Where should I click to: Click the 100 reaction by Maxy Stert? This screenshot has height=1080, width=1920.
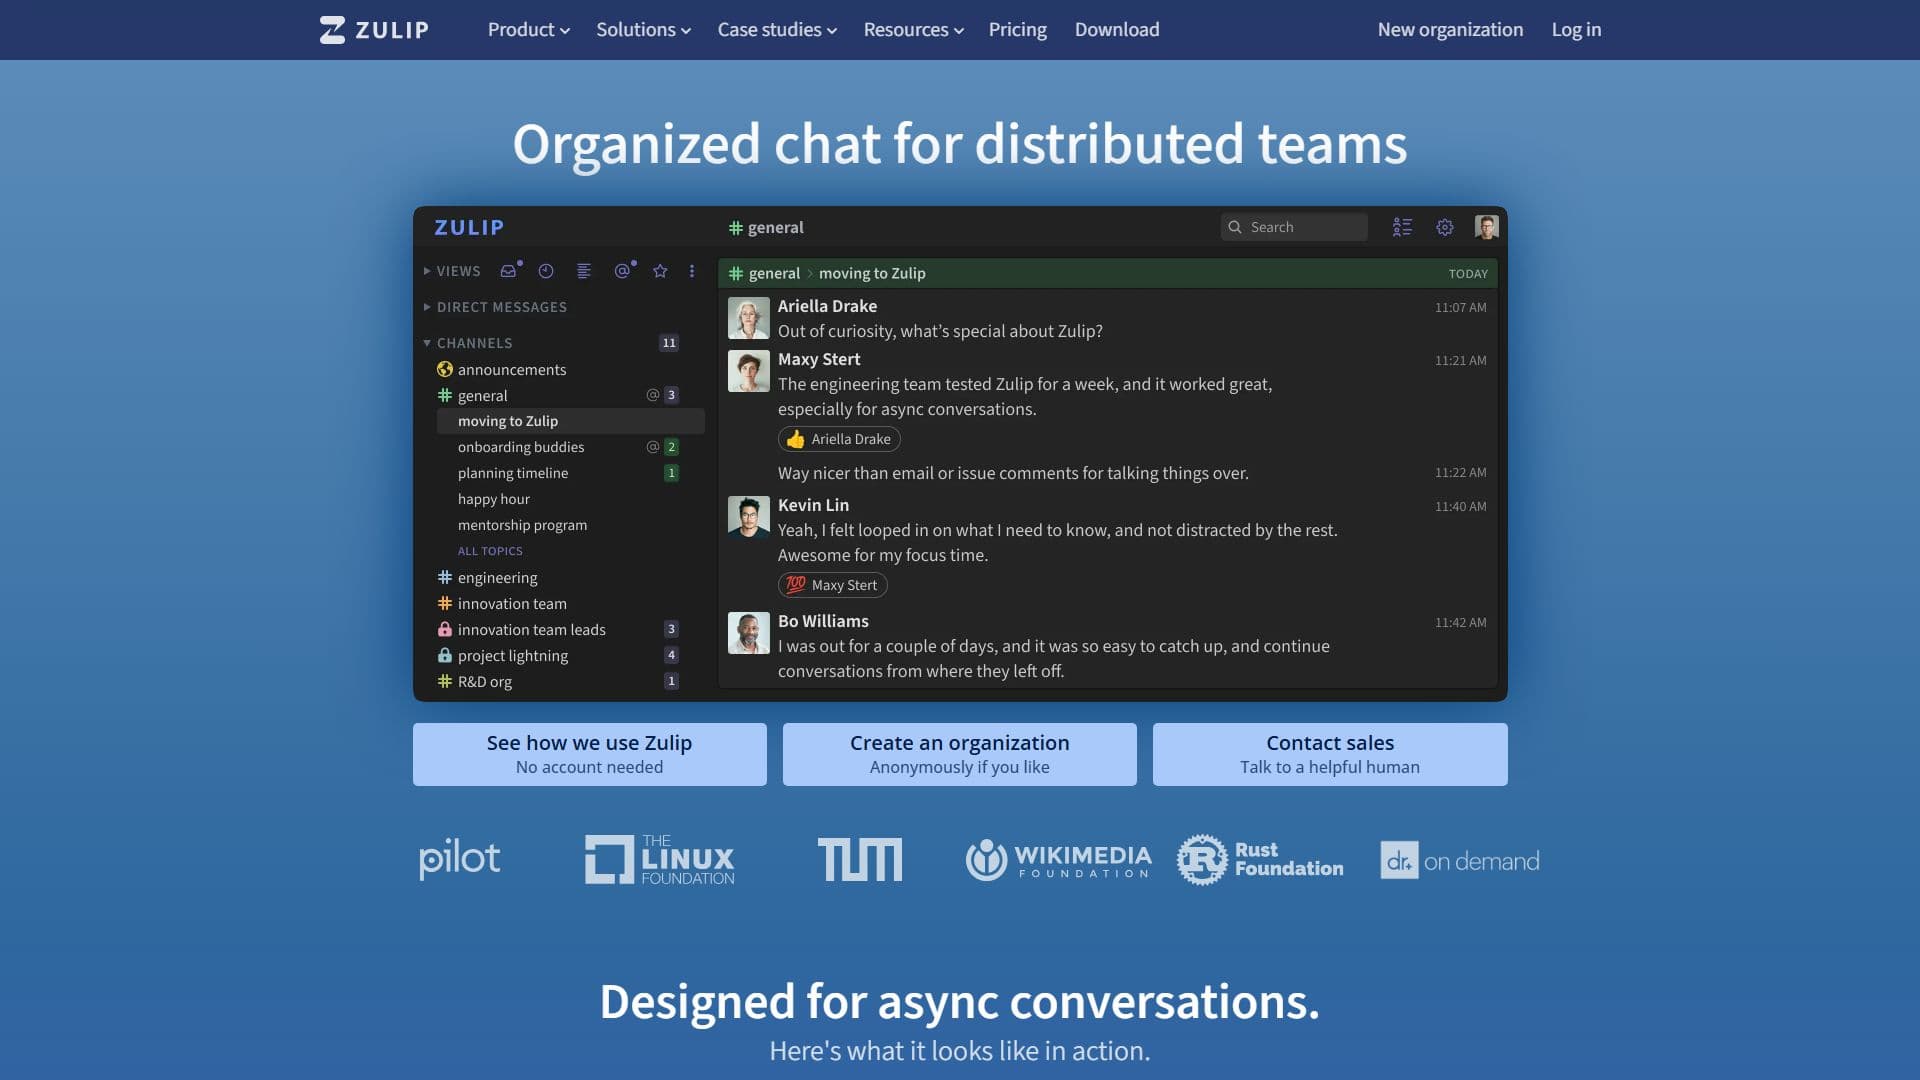pos(832,585)
